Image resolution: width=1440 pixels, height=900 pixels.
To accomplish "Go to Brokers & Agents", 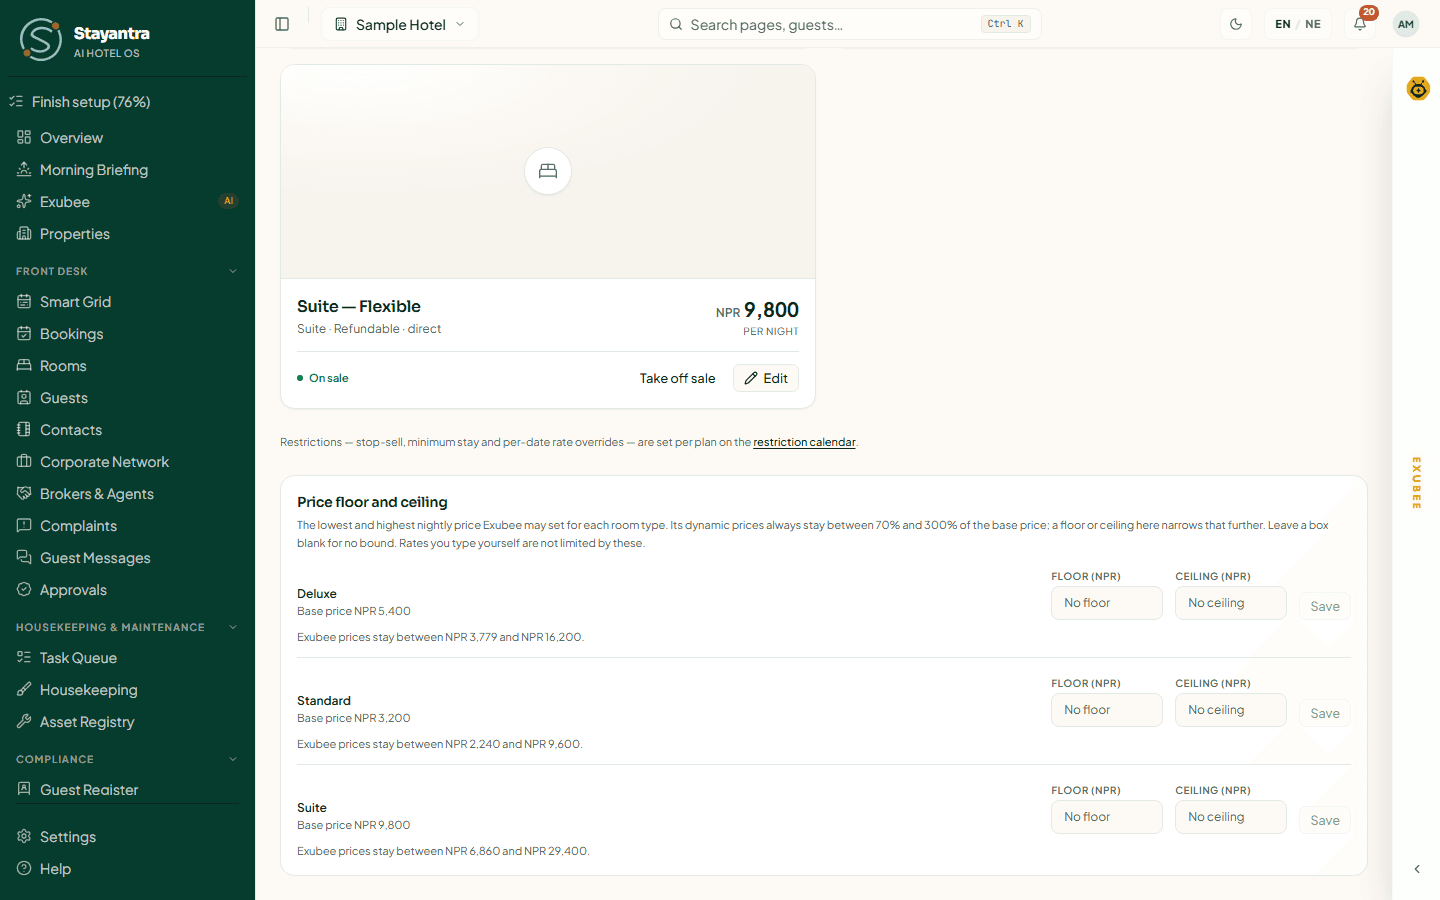I will click(x=127, y=494).
